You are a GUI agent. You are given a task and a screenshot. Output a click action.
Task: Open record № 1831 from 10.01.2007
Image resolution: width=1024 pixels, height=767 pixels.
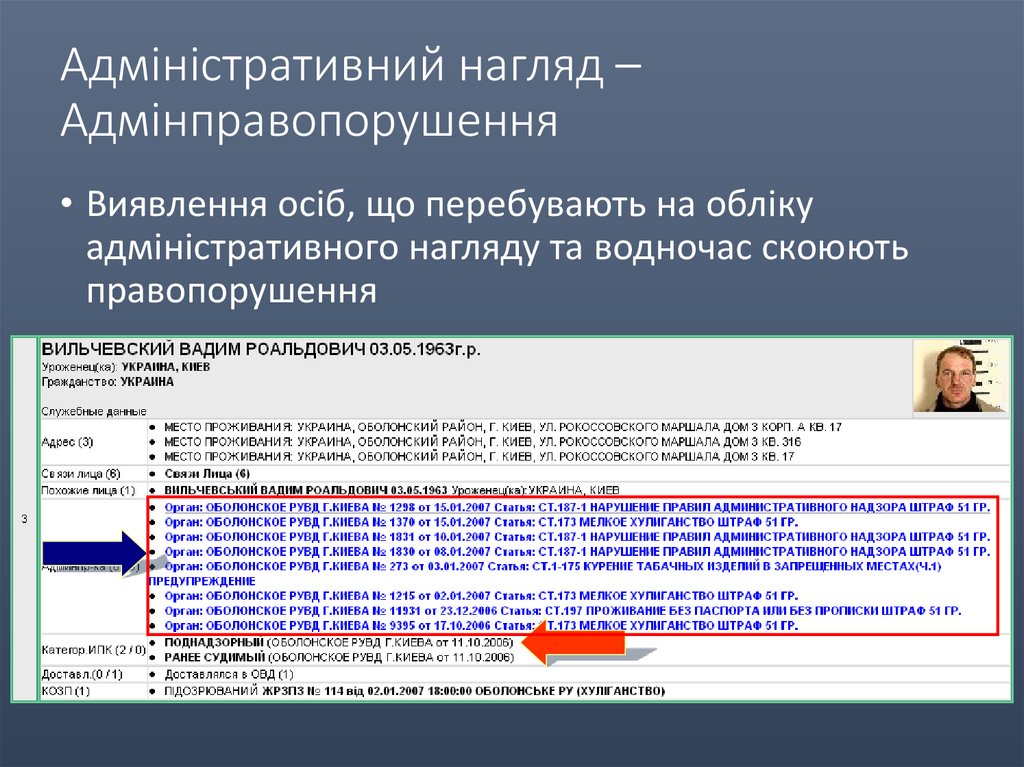click(570, 537)
